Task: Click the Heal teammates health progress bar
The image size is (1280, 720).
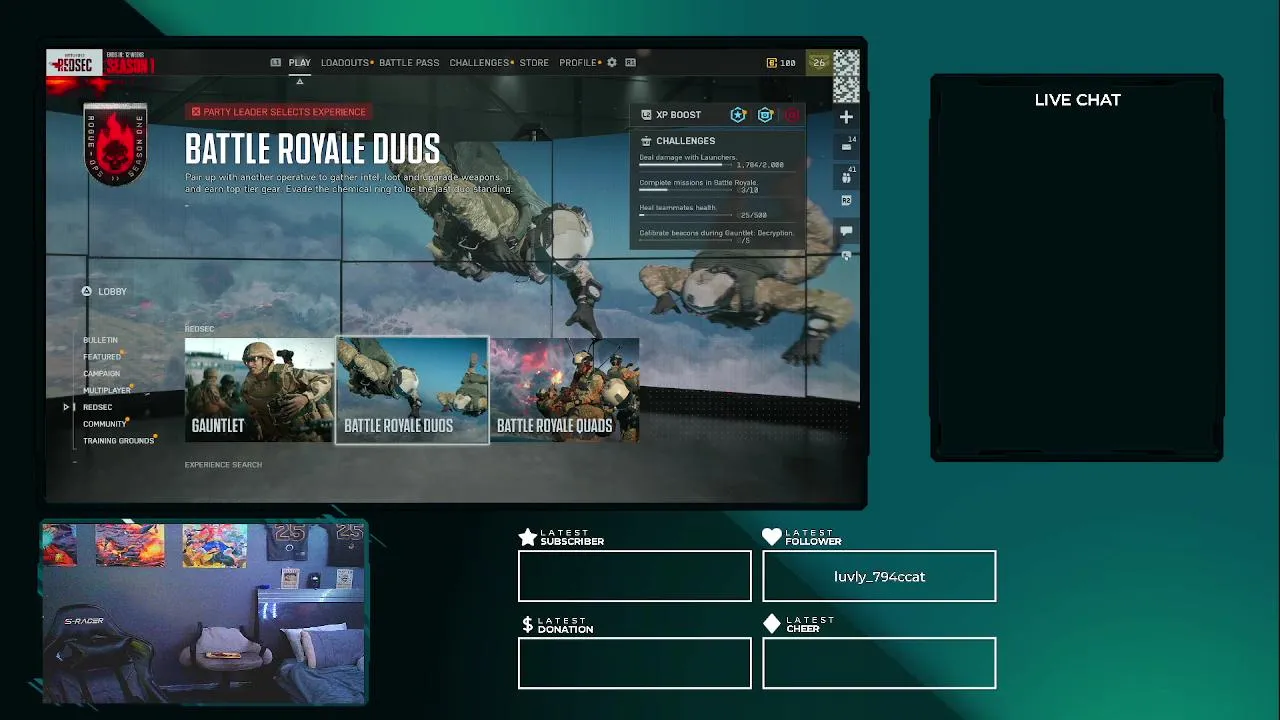Action: click(x=686, y=215)
